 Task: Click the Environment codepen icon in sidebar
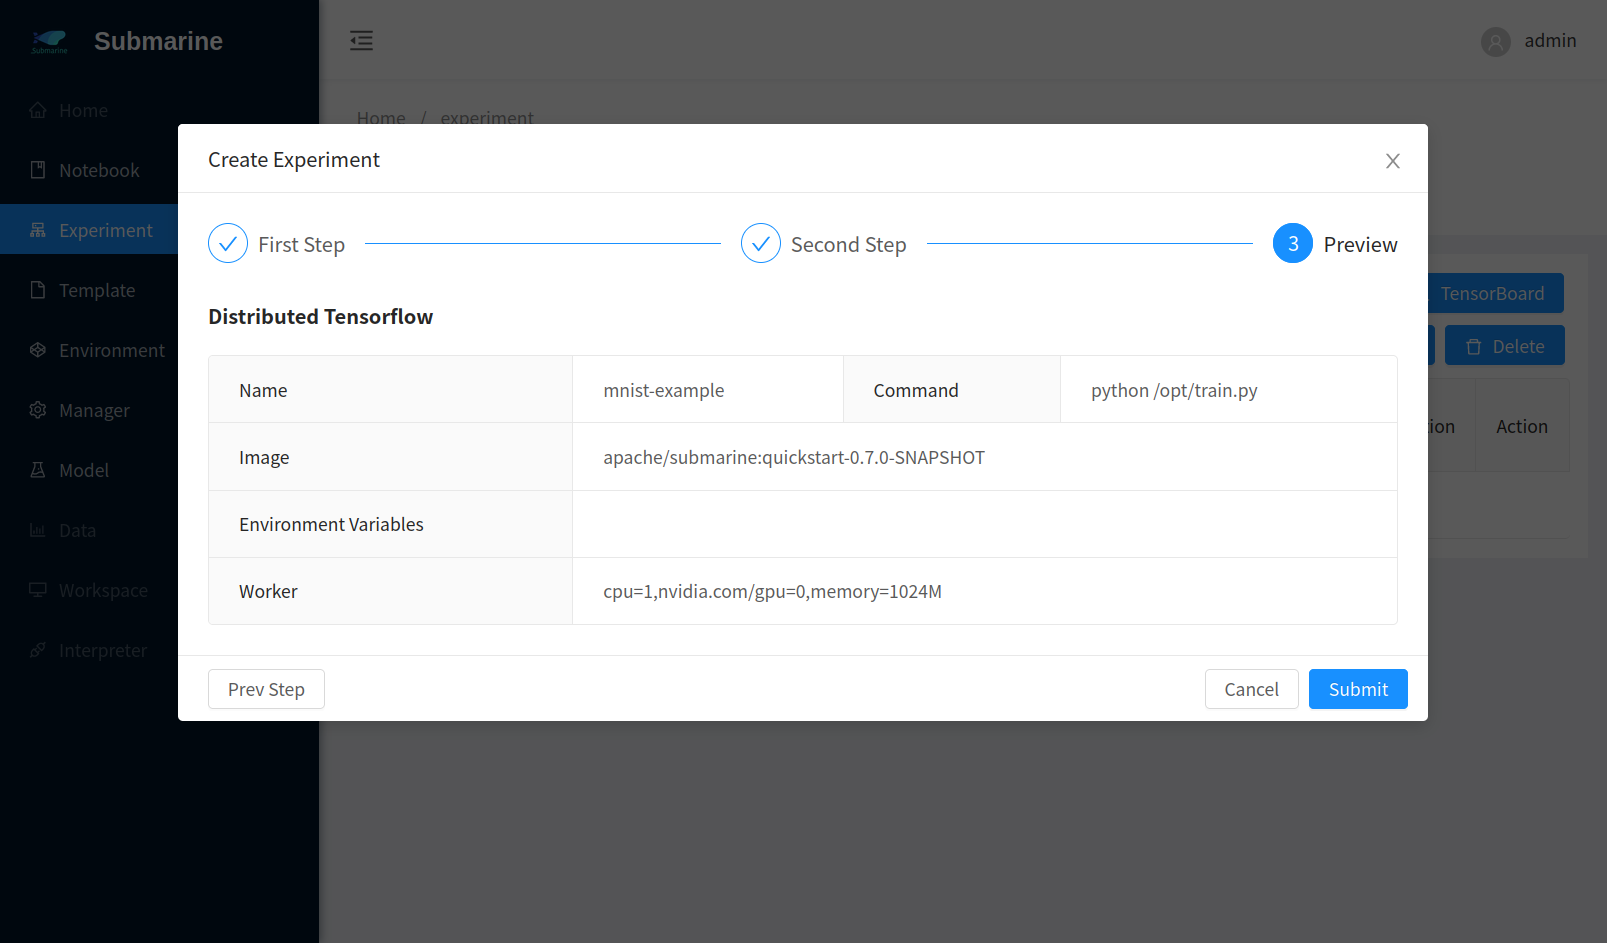click(x=38, y=350)
